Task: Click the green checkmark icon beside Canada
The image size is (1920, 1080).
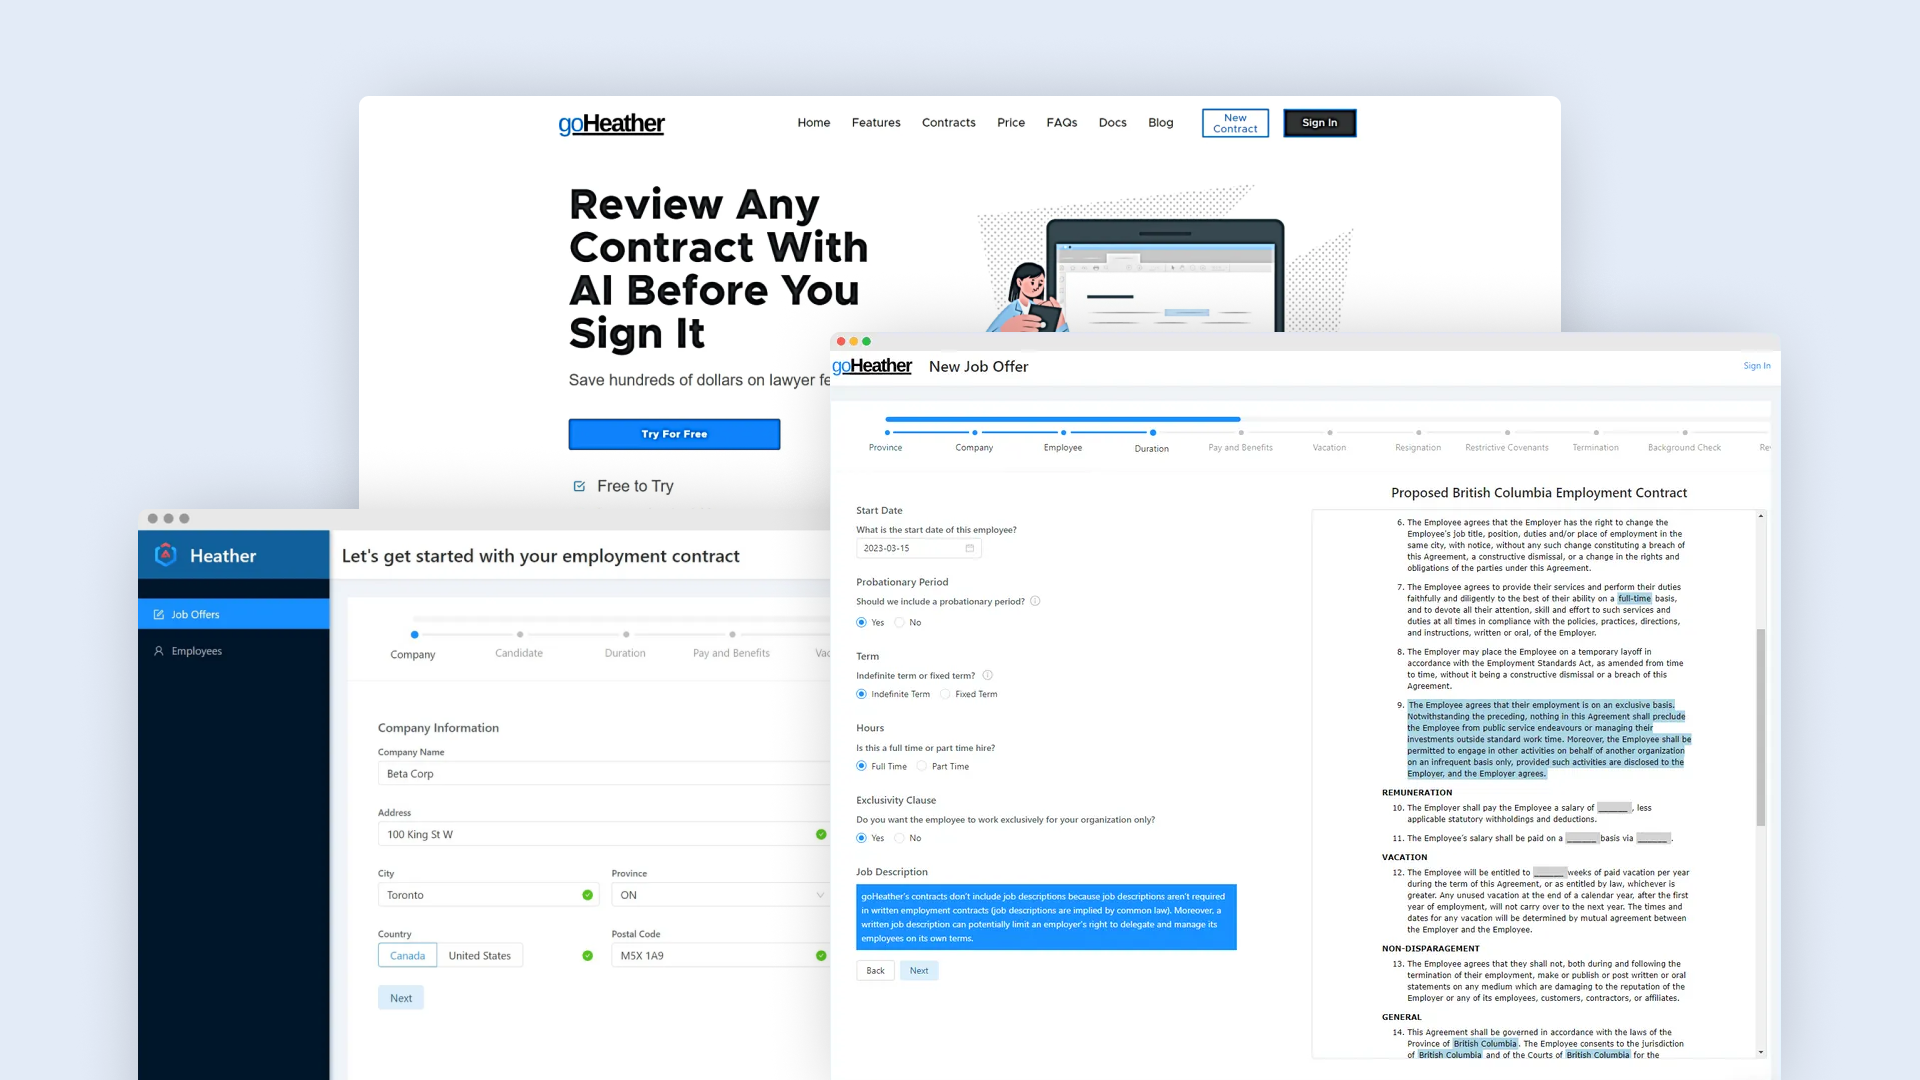Action: click(584, 955)
